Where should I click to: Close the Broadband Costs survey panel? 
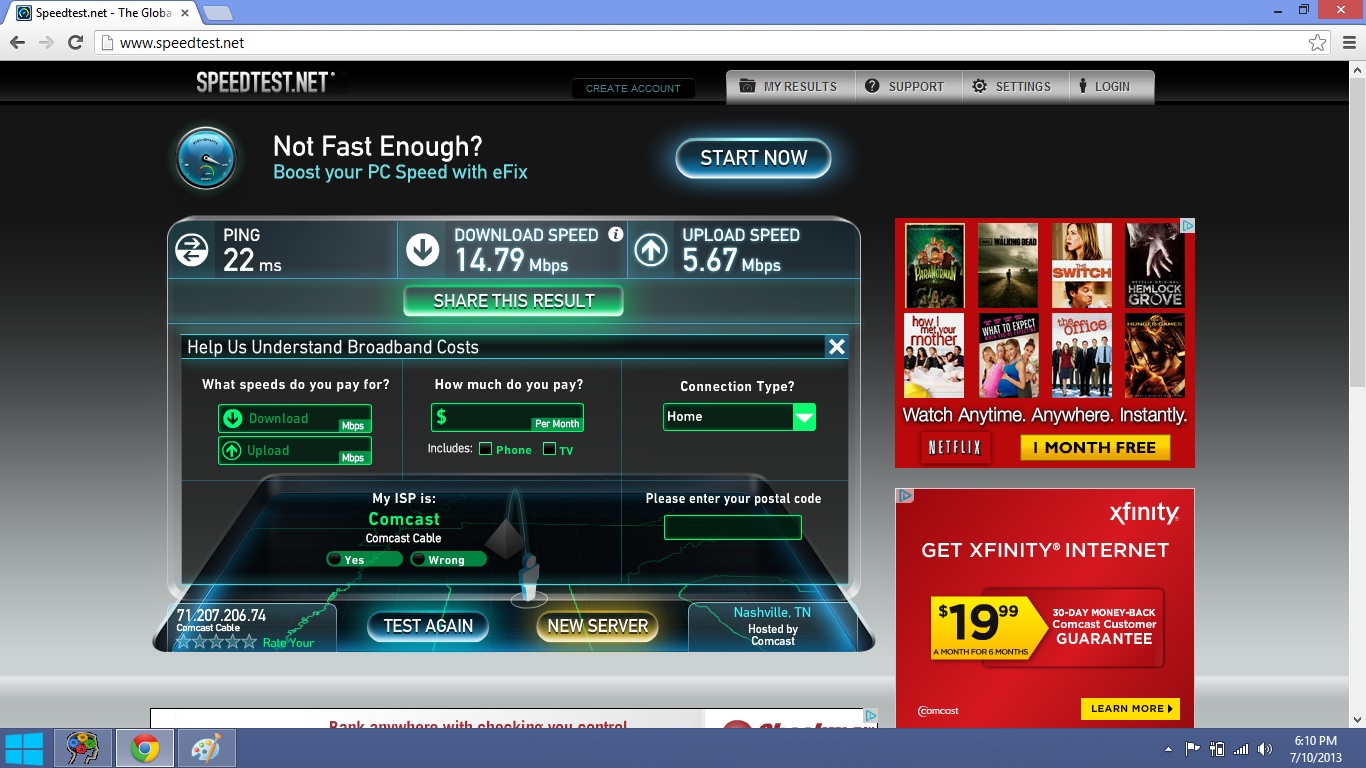pos(837,347)
